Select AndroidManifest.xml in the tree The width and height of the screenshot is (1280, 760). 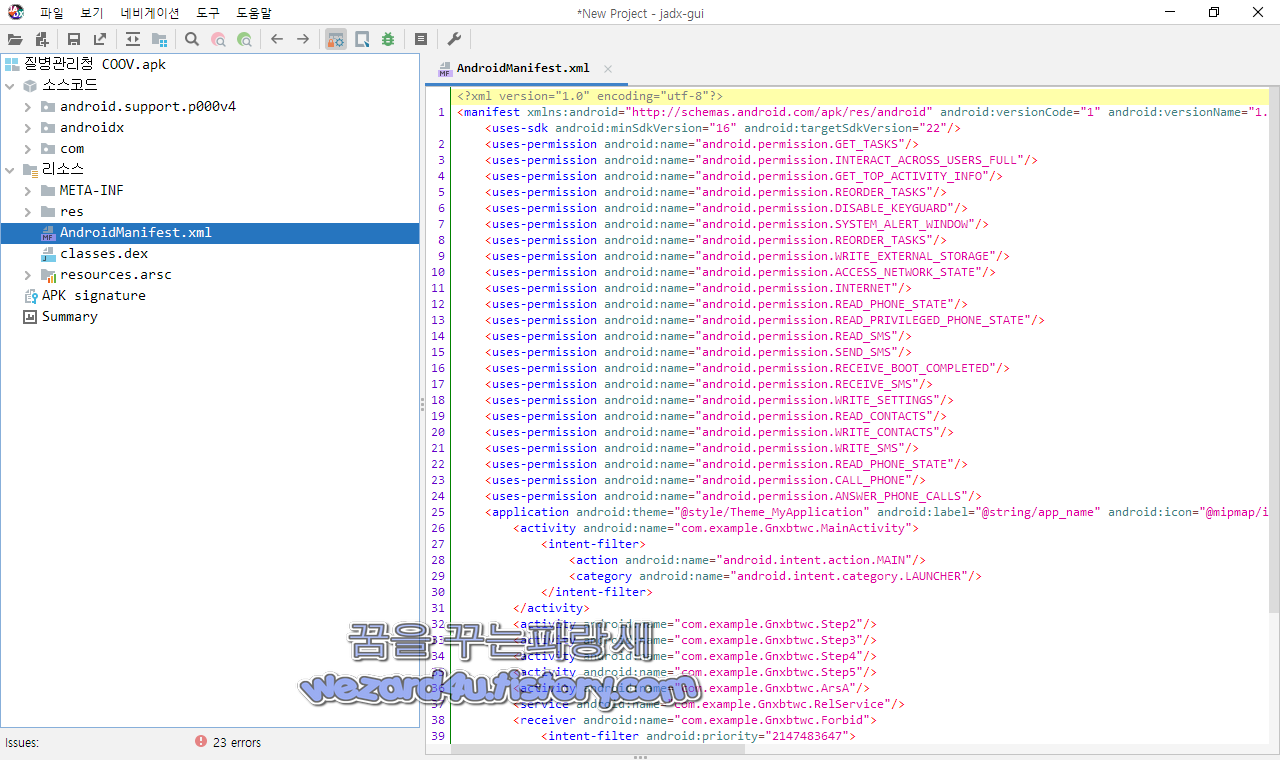pos(136,232)
